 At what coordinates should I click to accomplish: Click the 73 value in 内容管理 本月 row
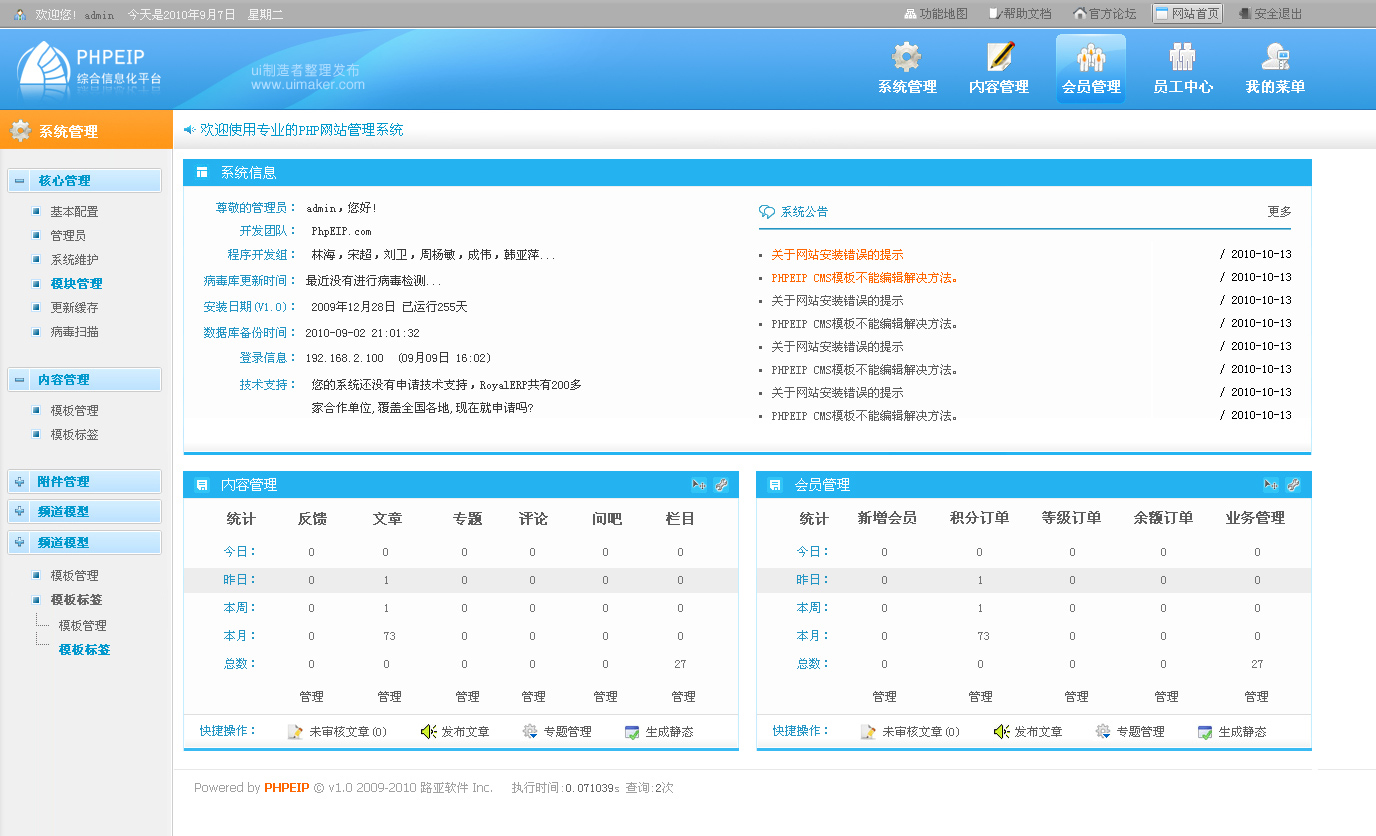[x=389, y=636]
